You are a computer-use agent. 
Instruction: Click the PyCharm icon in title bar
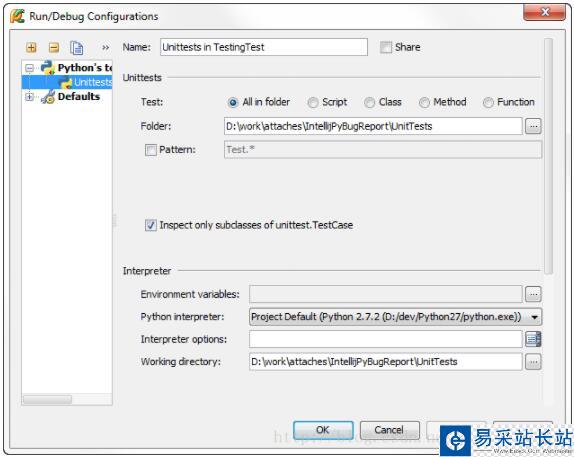point(17,16)
